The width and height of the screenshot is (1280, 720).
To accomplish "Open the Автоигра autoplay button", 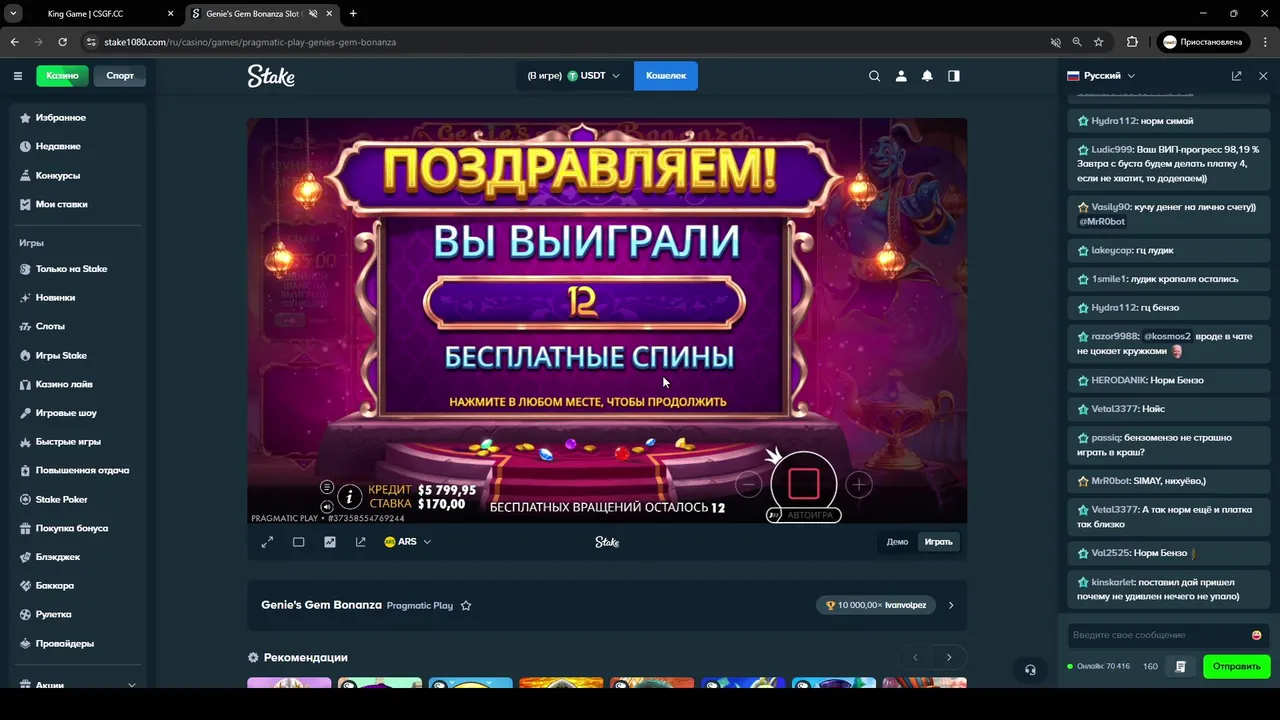I will pos(805,515).
